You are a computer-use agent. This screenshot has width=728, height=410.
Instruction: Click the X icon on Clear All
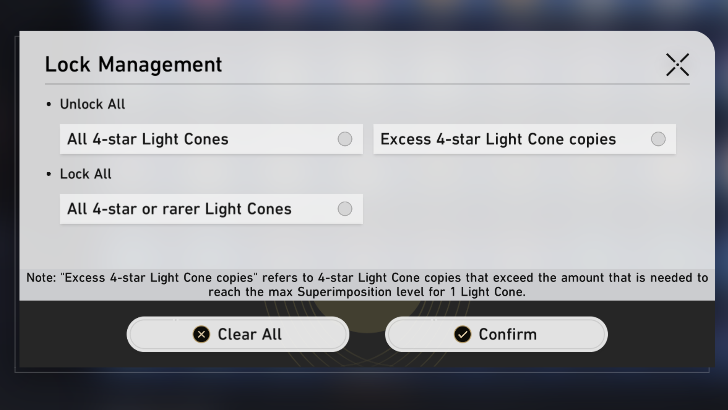[201, 334]
